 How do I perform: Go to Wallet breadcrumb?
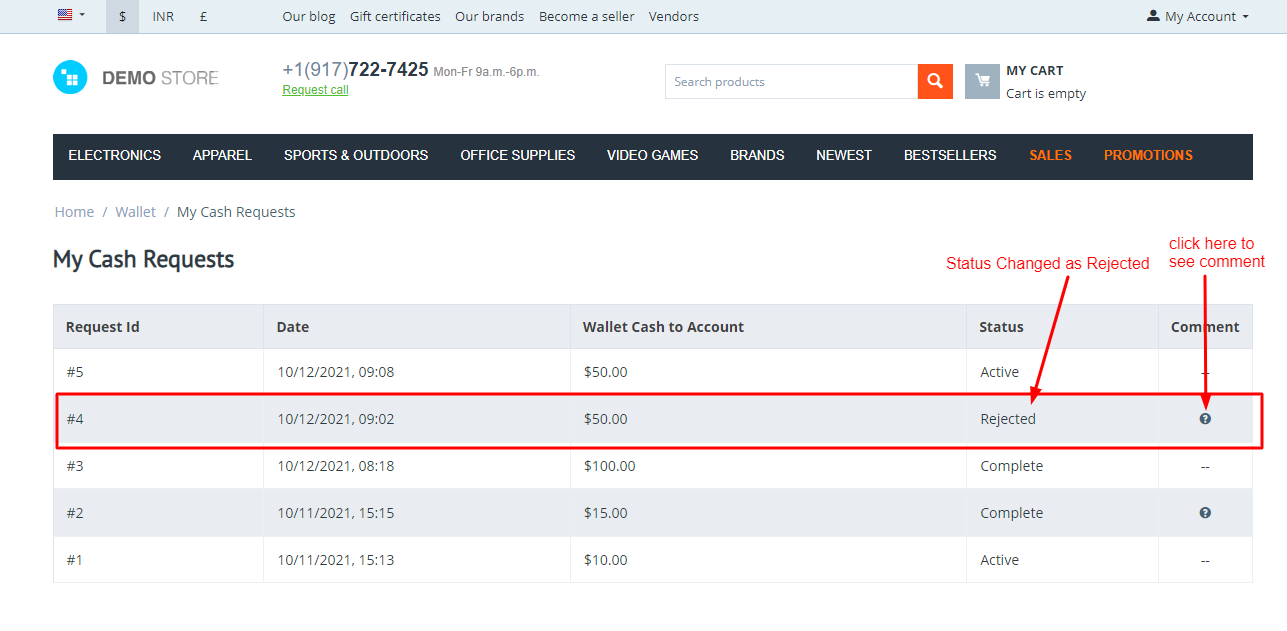pos(135,212)
